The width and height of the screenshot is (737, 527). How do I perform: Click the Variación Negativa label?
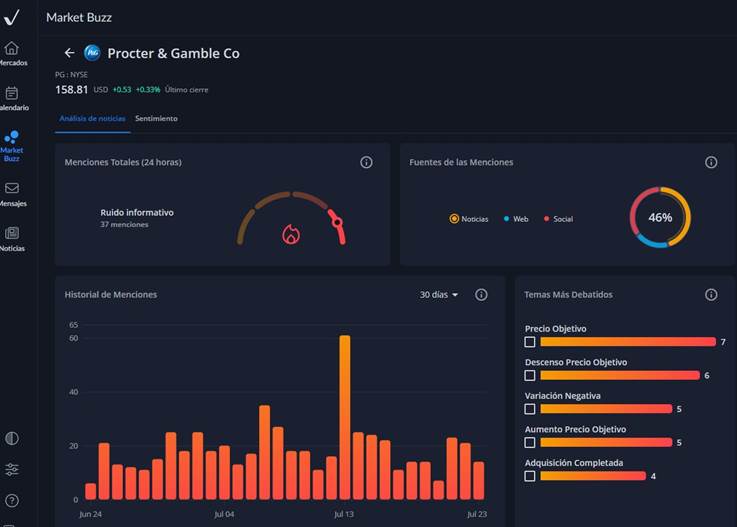[563, 396]
